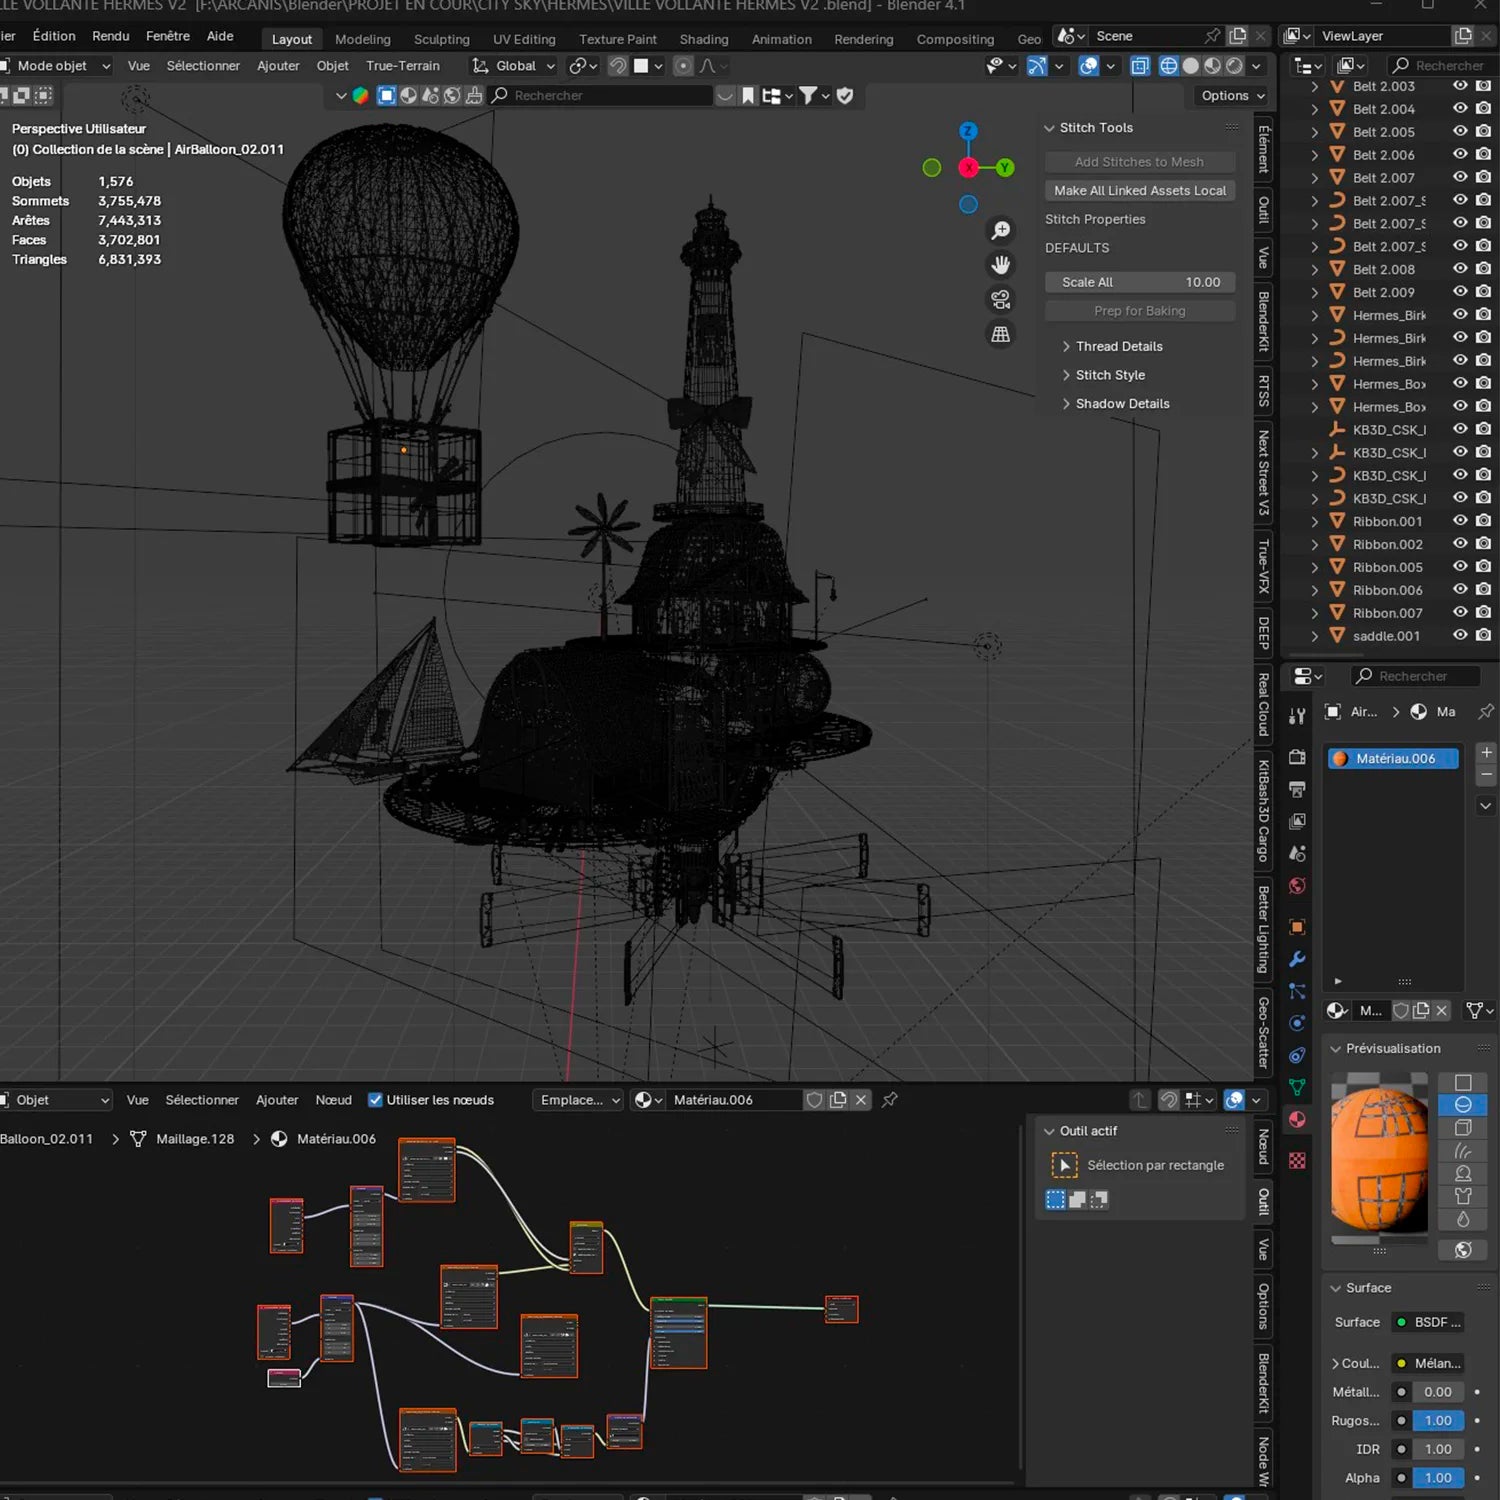The image size is (1500, 1500).
Task: Open the Render properties tab icon
Action: [x=1297, y=757]
